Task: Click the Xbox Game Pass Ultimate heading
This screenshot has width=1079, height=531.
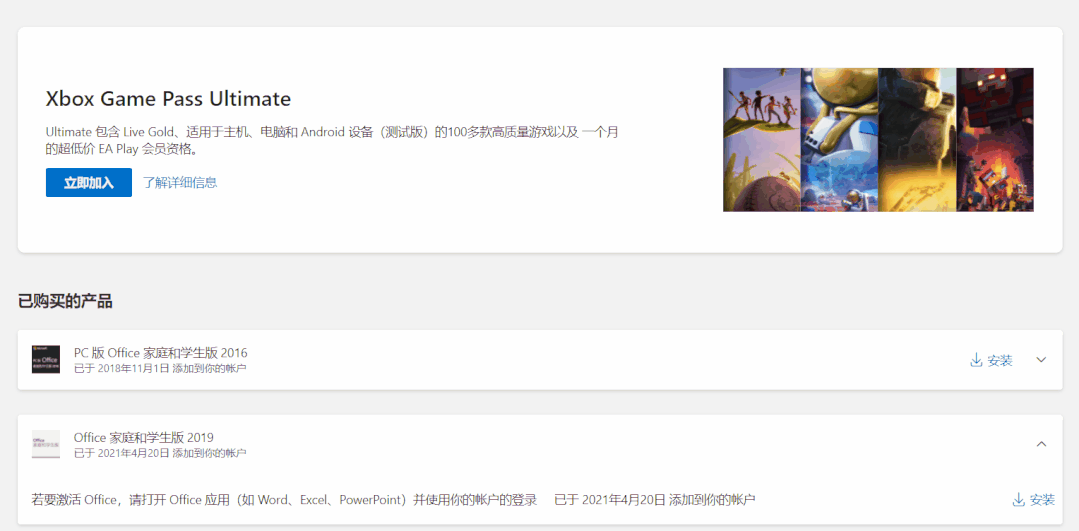Action: coord(169,99)
